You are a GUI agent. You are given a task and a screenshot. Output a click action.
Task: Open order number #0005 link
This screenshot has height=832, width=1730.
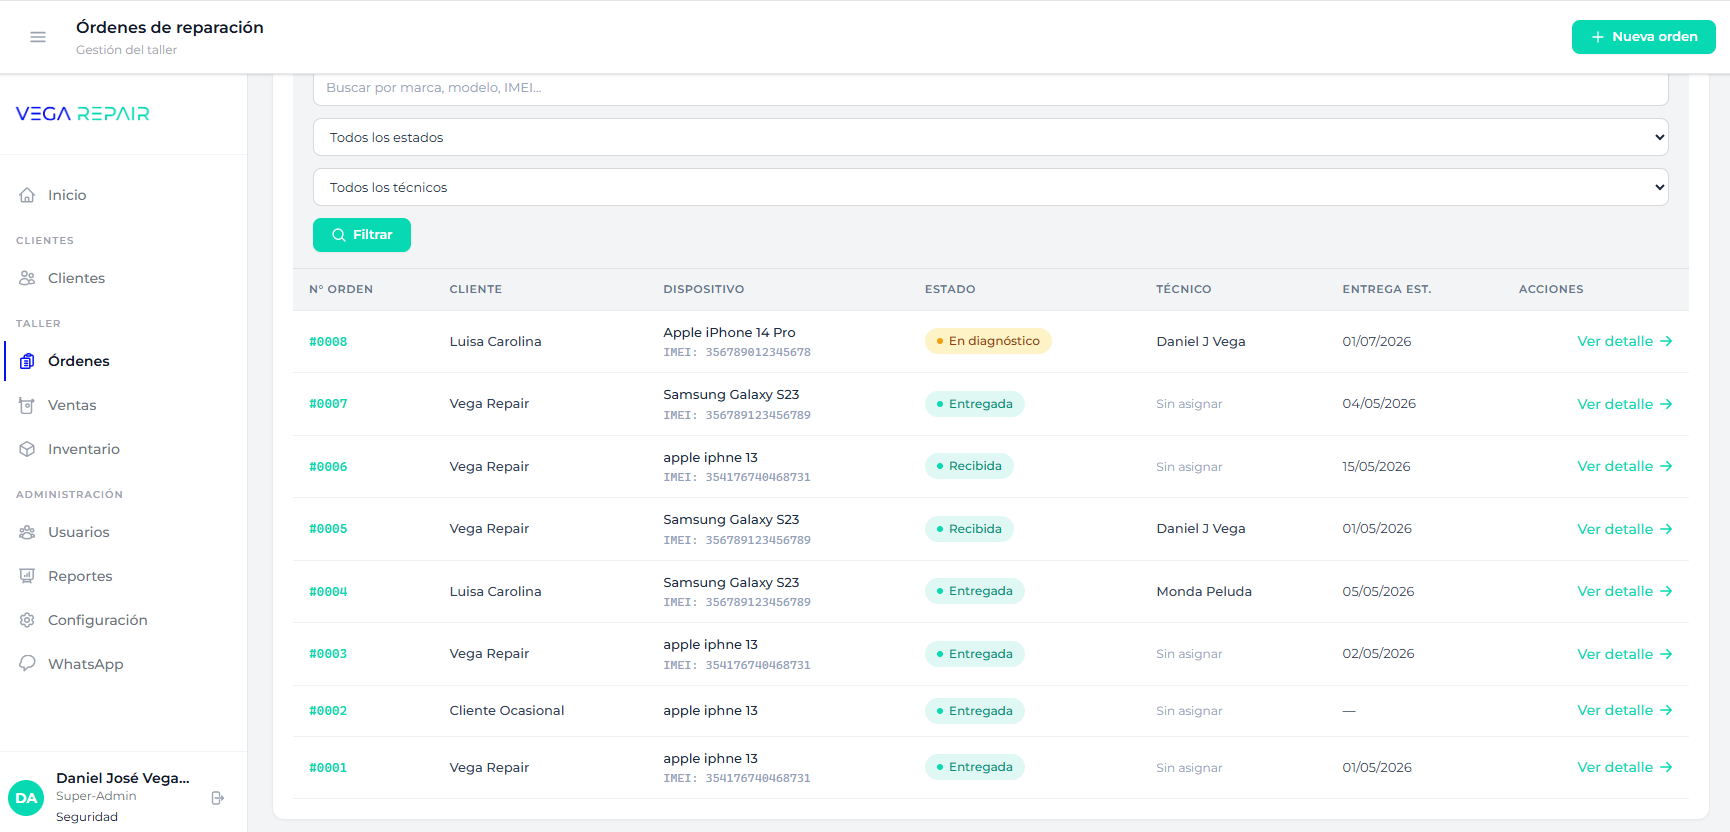[328, 529]
